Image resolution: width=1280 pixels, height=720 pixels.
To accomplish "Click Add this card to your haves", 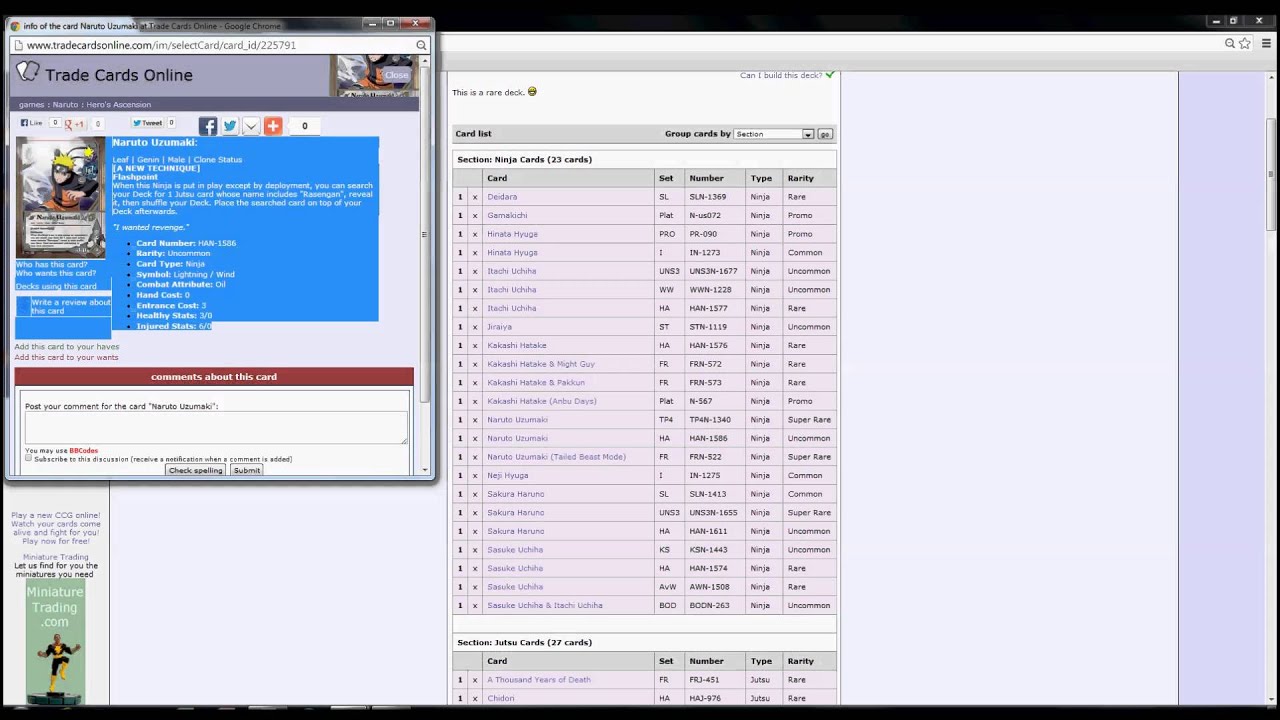I will point(66,346).
